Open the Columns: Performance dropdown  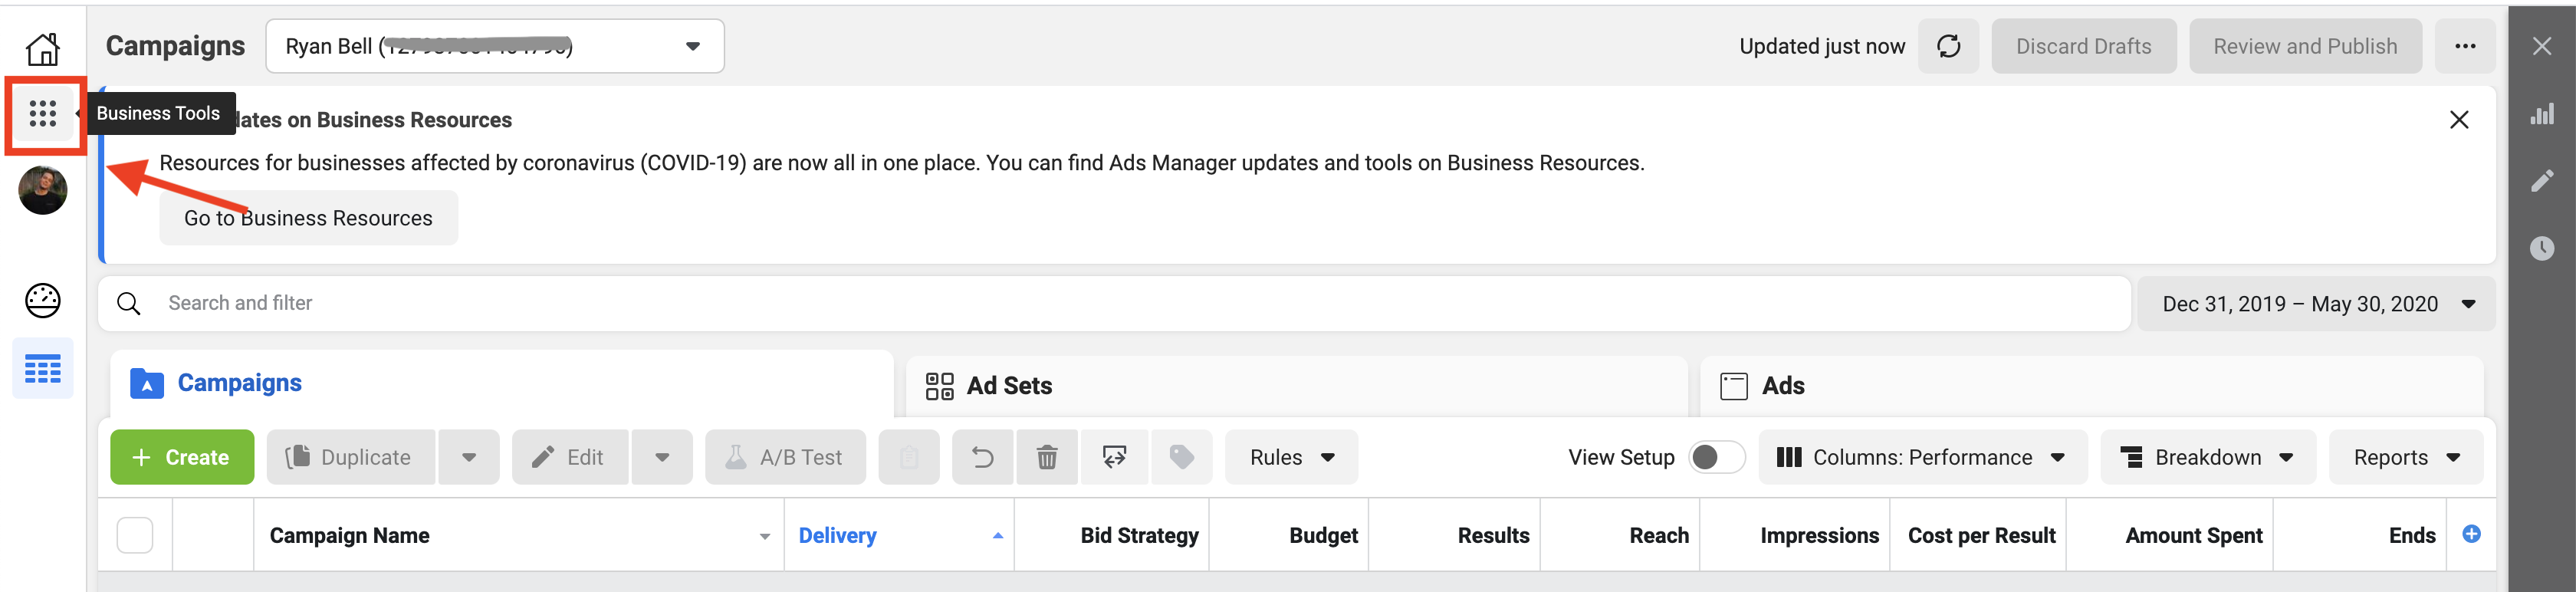pyautogui.click(x=1922, y=457)
